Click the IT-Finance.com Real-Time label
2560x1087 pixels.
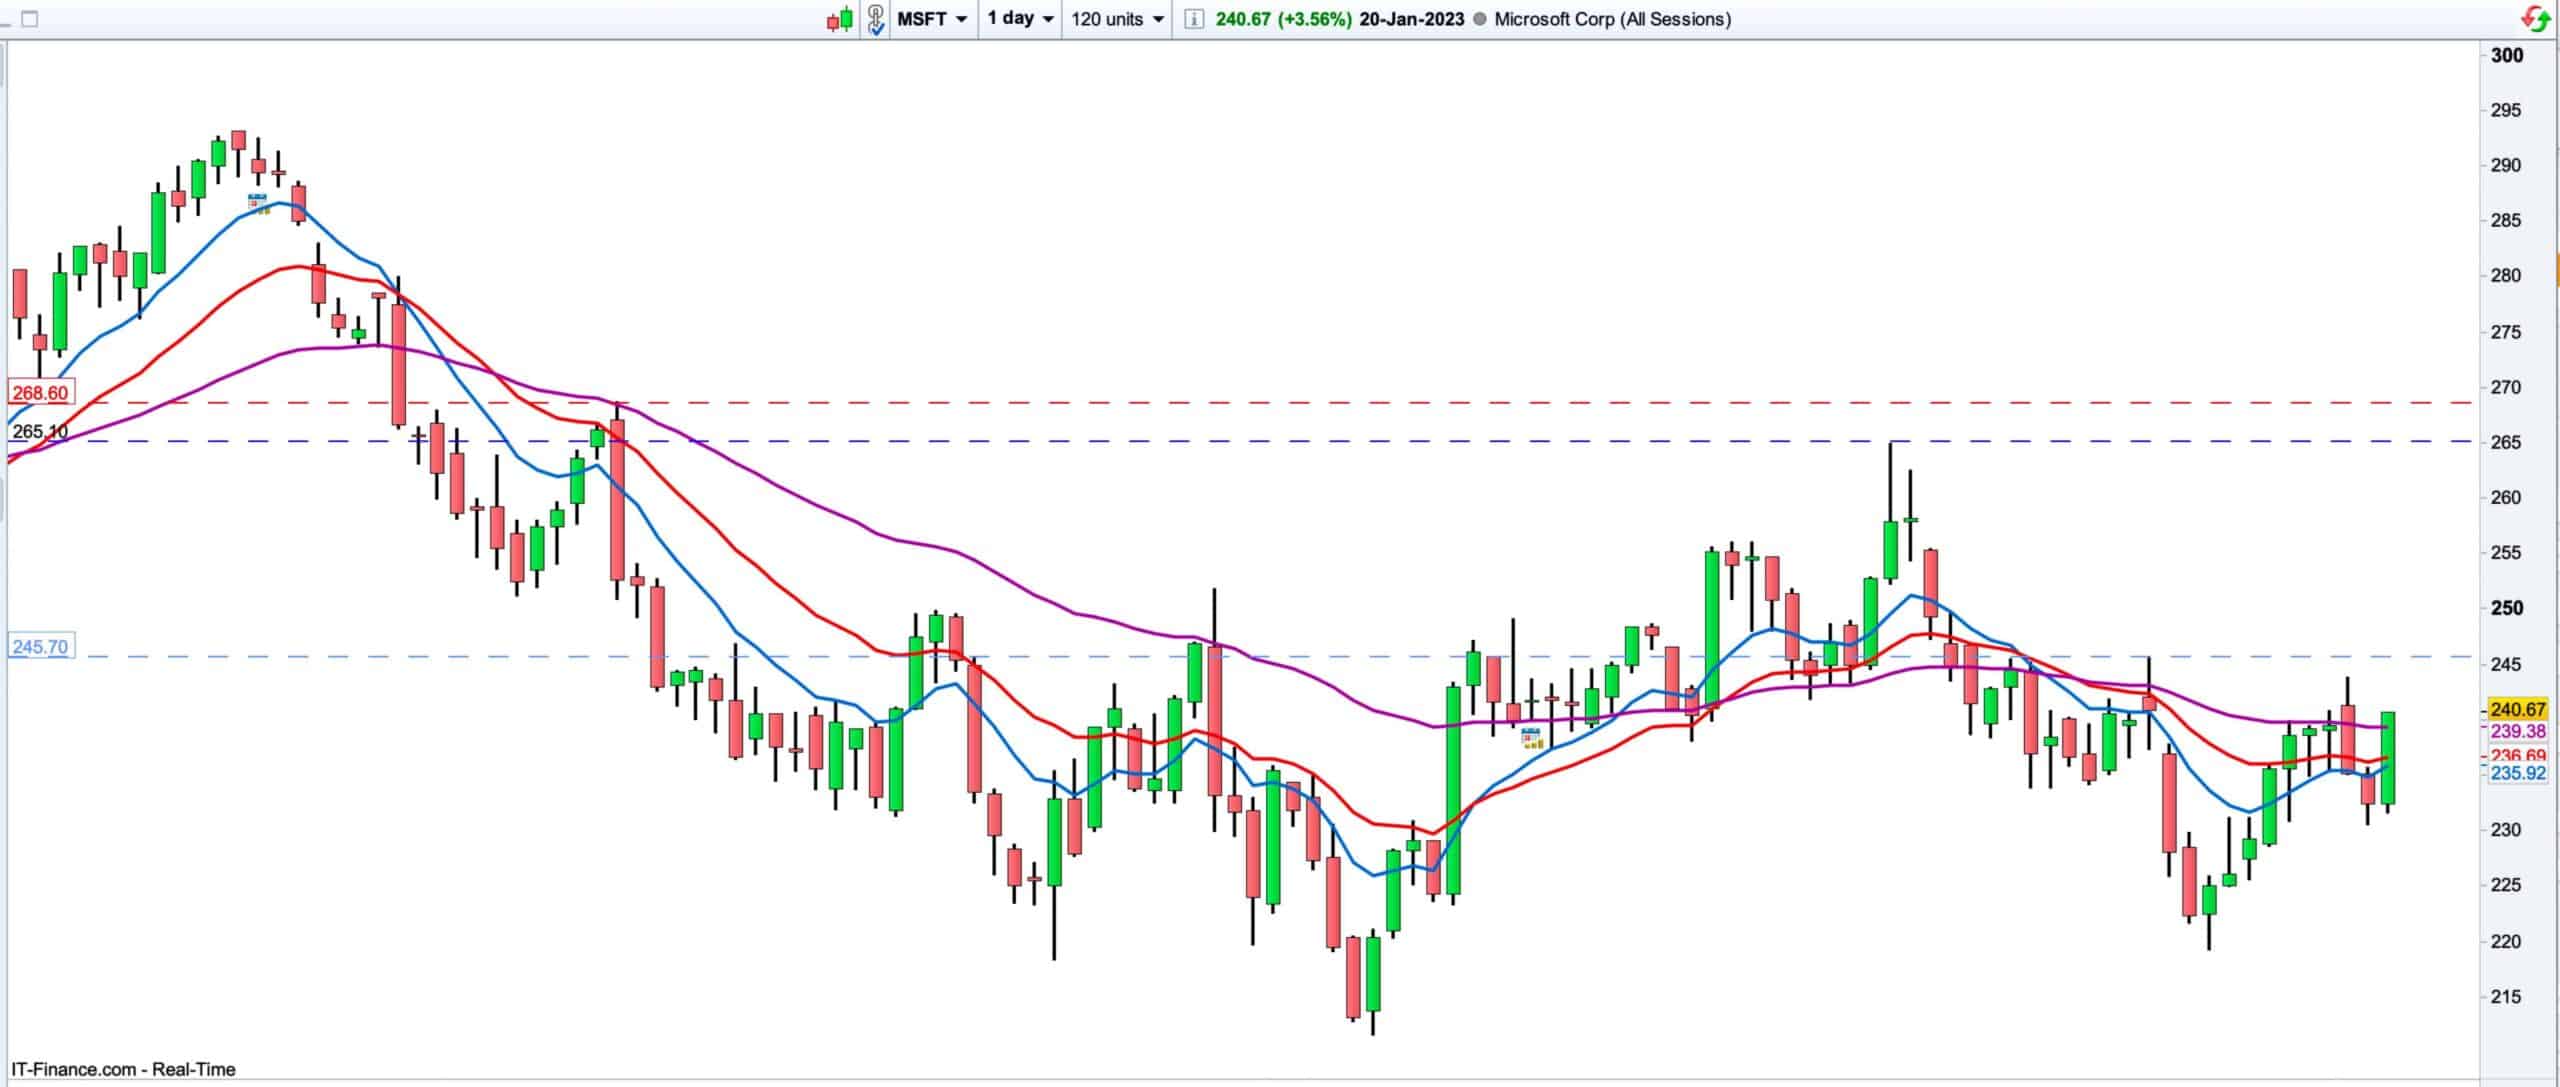pos(123,1069)
